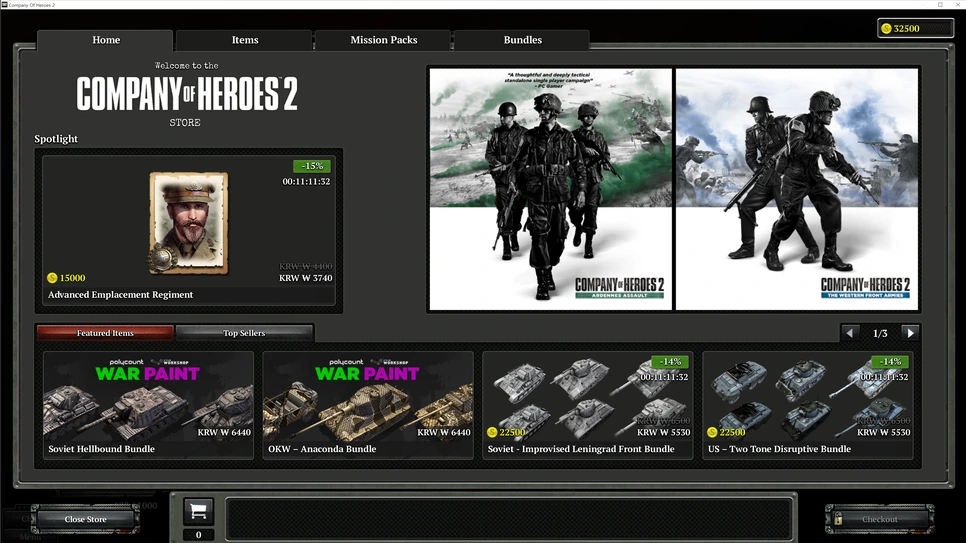Click the -14% badge on Leningrad Front Bundle

click(x=670, y=361)
